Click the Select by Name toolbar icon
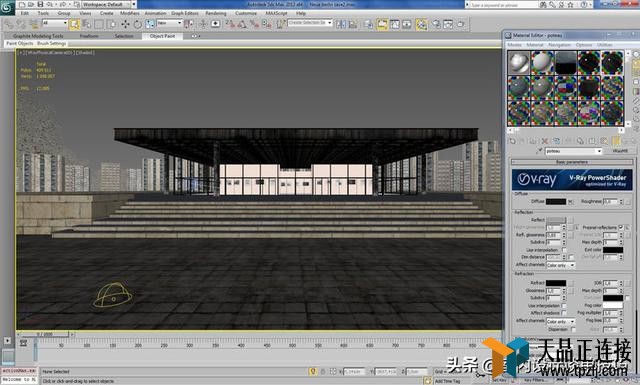Screen dimensions: 640x385 [x=86, y=24]
